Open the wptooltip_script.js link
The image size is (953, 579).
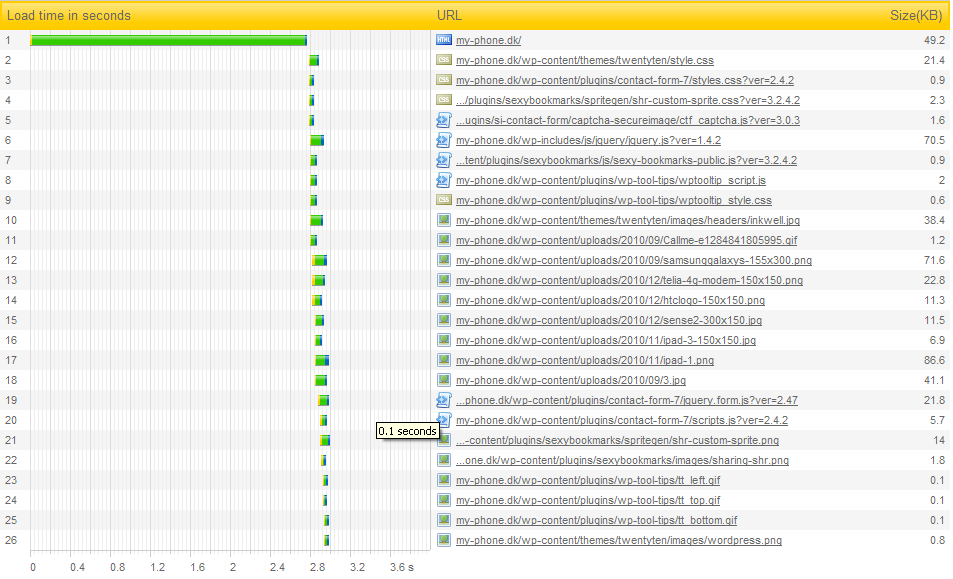pyautogui.click(x=611, y=181)
